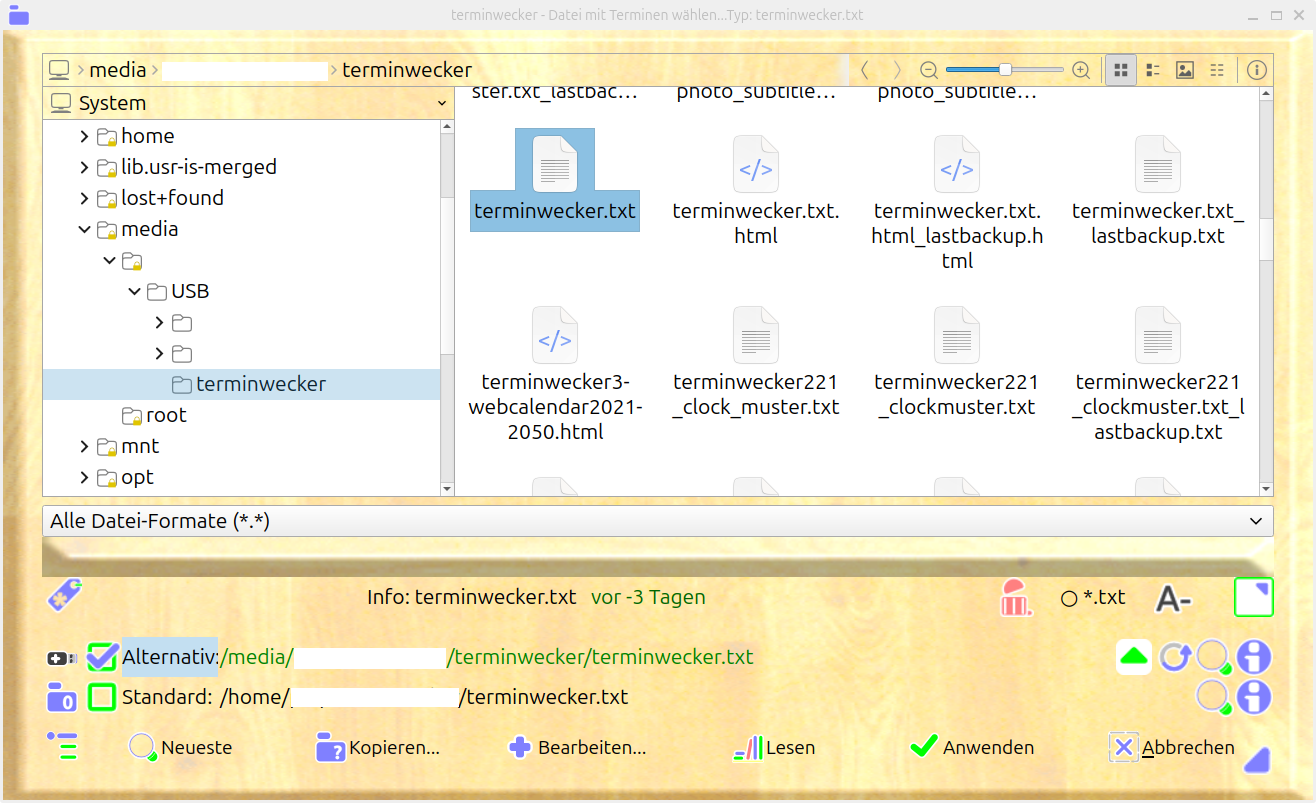This screenshot has width=1316, height=803.
Task: Click the Abbrechen button
Action: 1172,747
